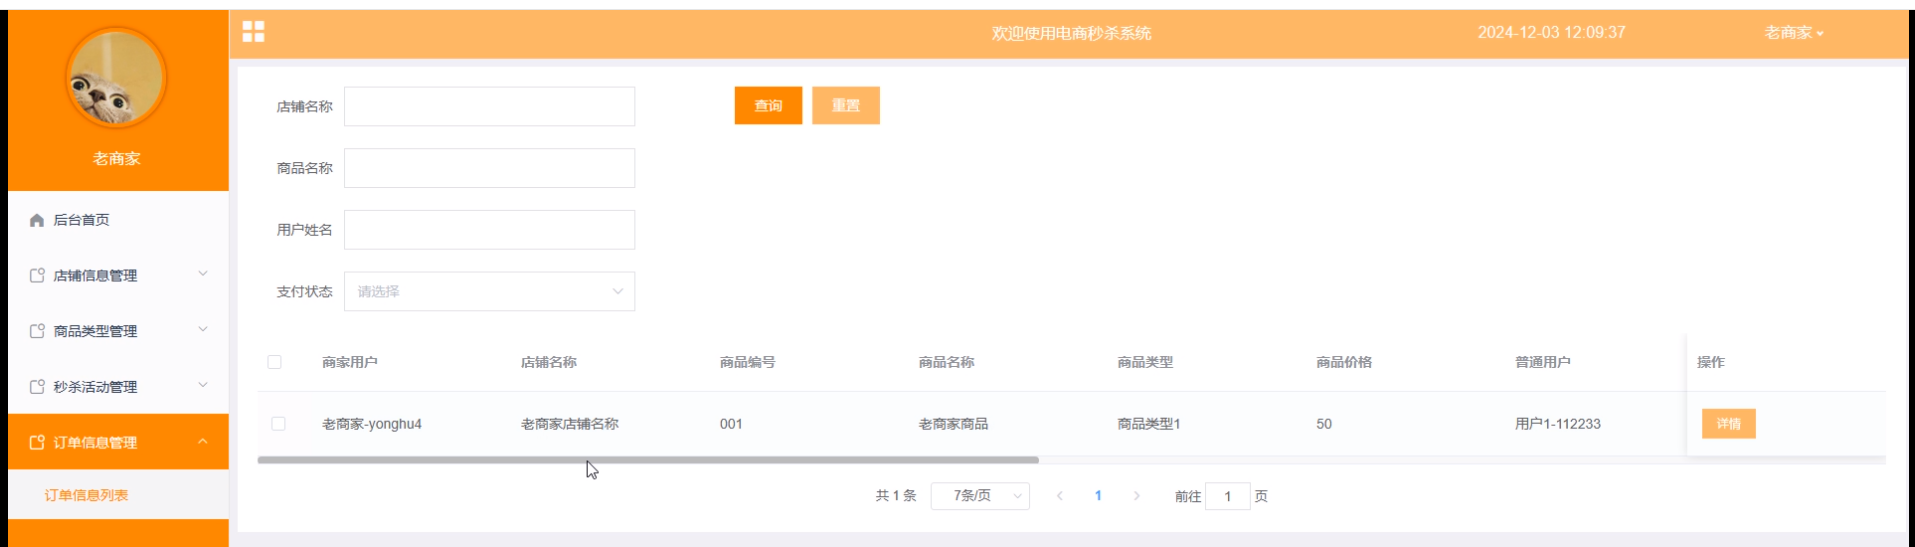Click the 用户1-112233 cell

pyautogui.click(x=1557, y=424)
